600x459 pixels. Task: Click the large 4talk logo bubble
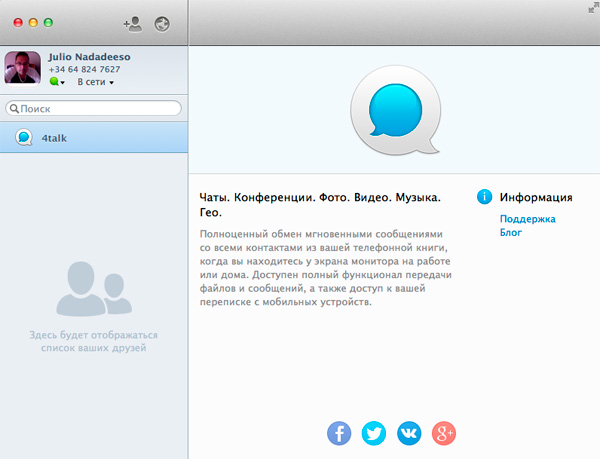pos(394,112)
